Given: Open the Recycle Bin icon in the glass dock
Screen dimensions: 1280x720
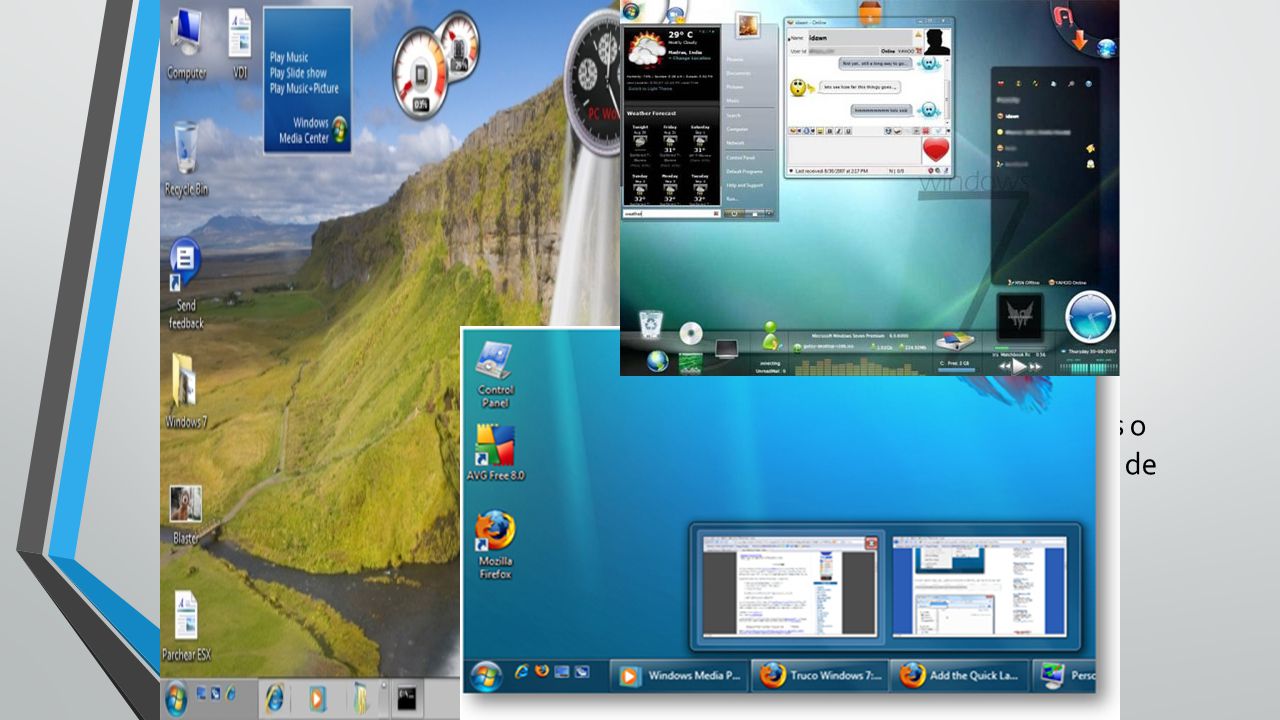Looking at the screenshot, I should (652, 325).
